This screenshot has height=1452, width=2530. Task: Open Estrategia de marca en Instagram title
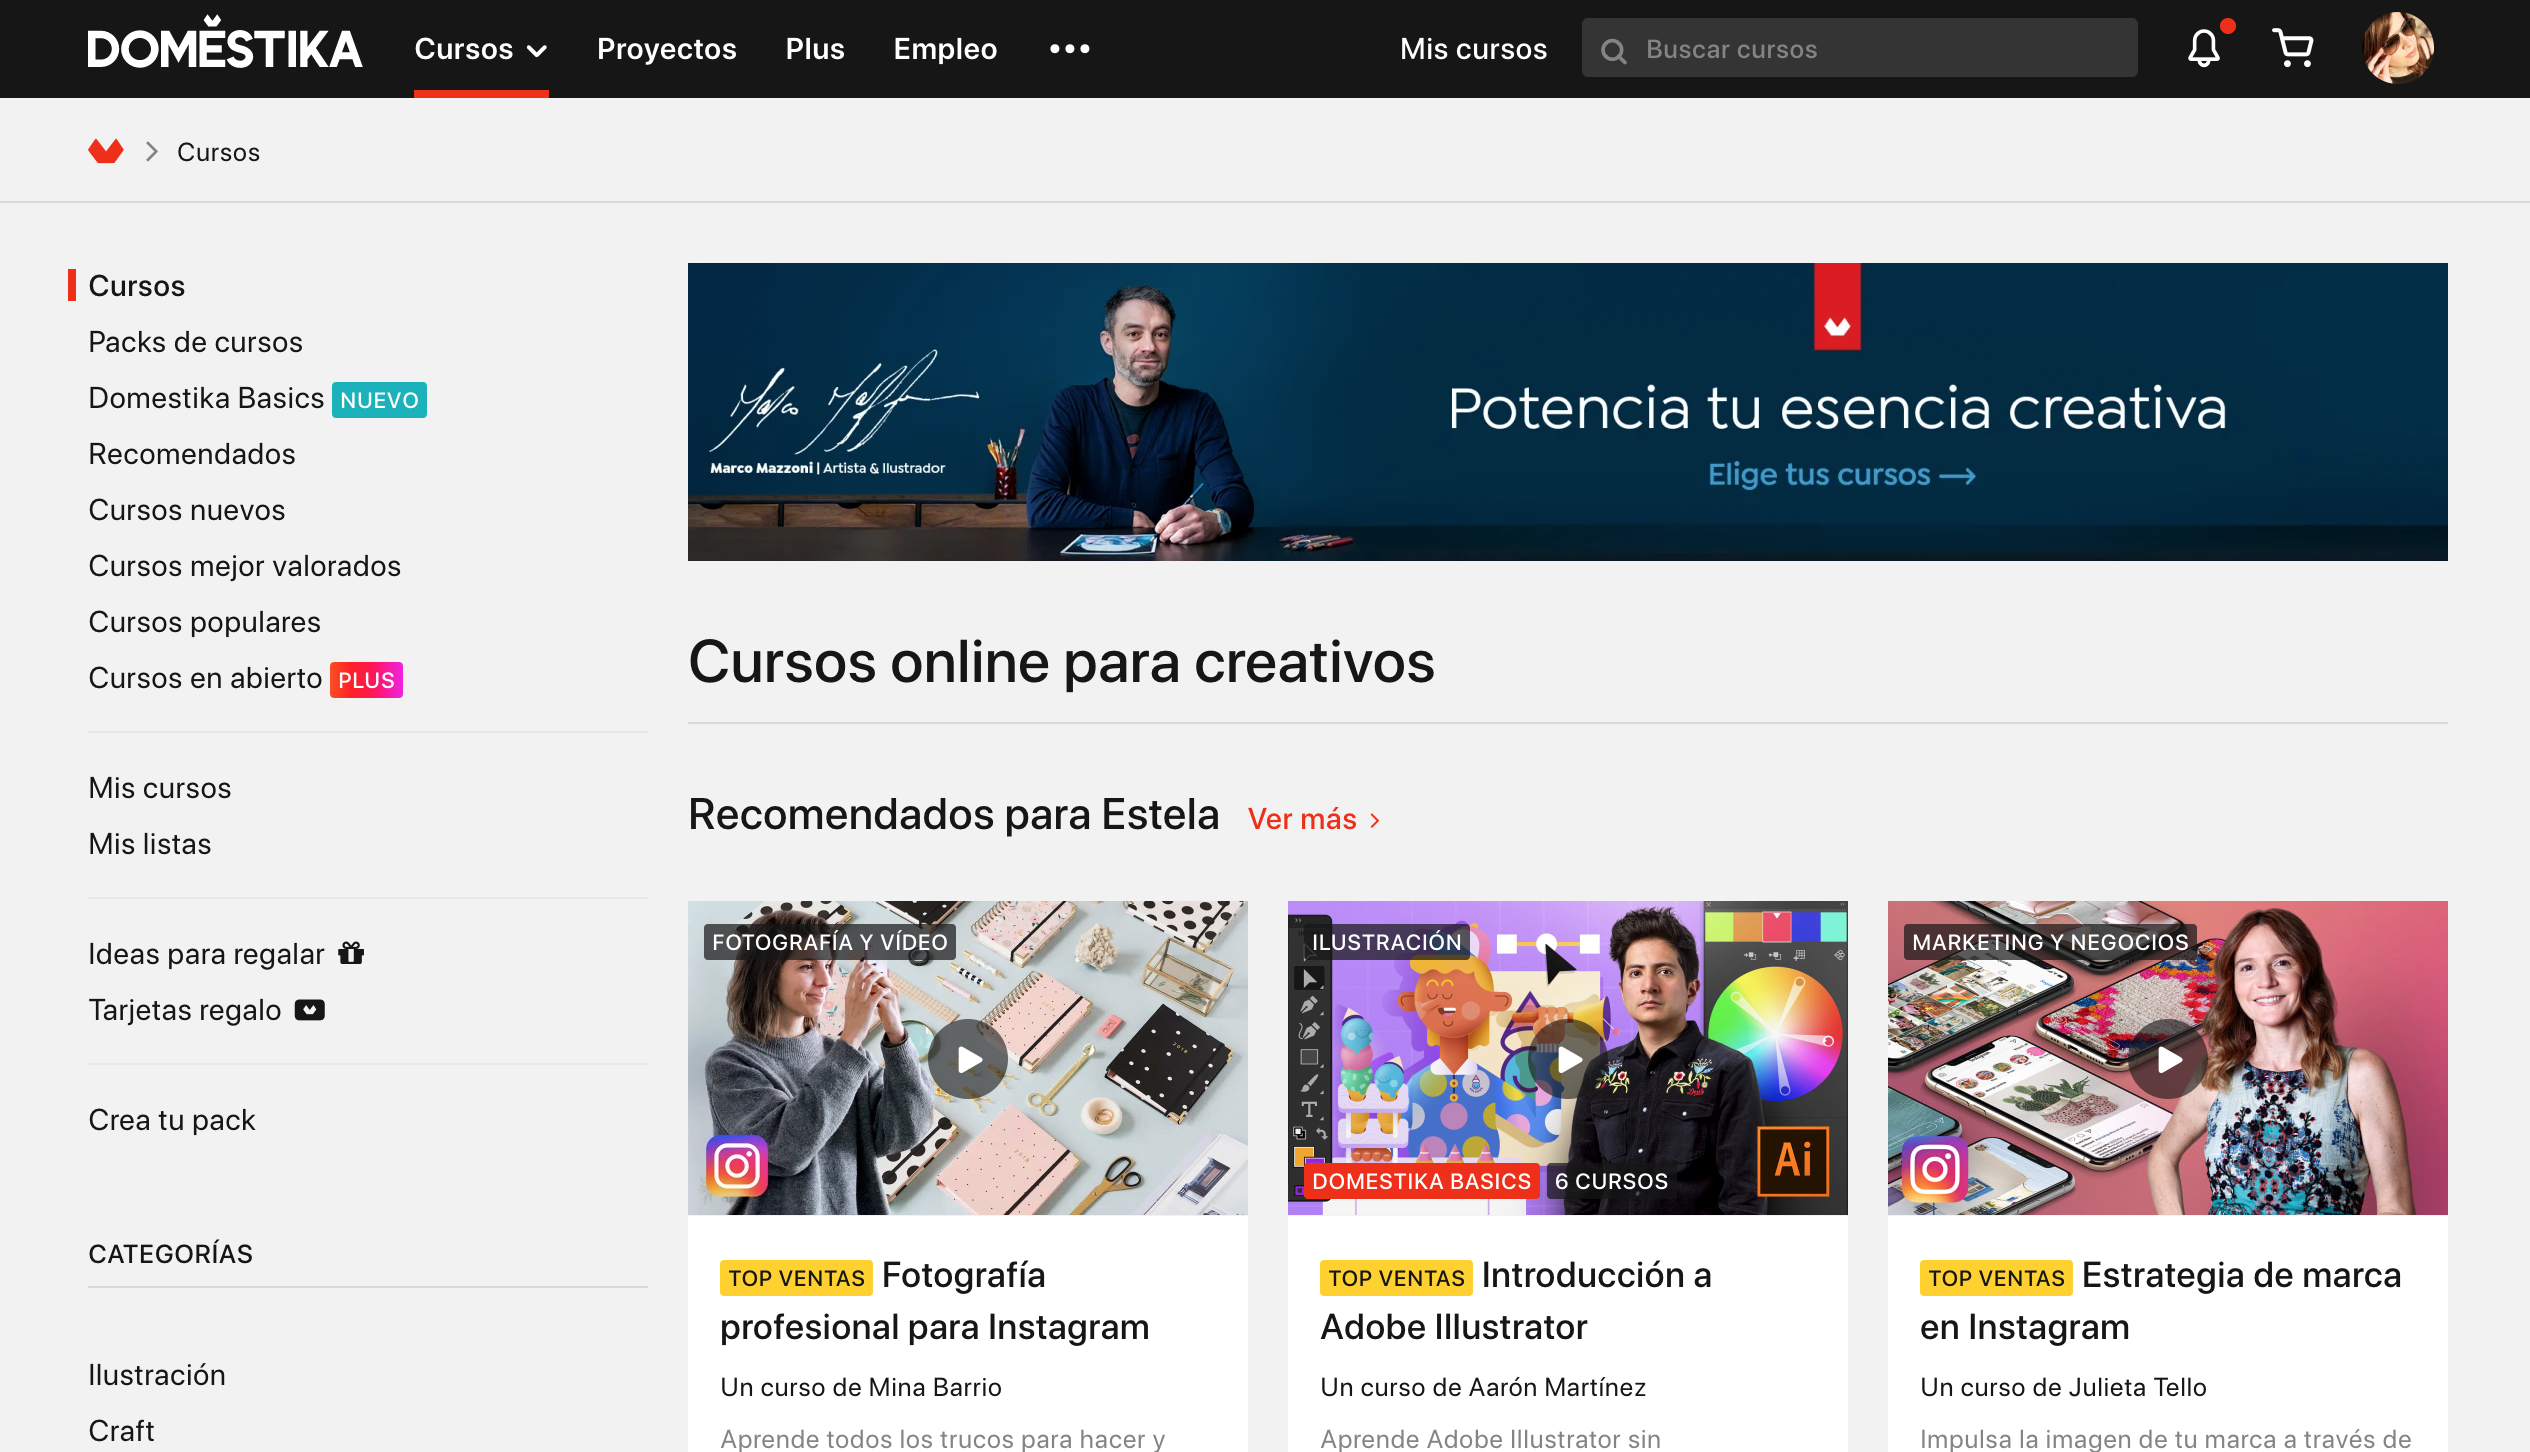2160,1301
